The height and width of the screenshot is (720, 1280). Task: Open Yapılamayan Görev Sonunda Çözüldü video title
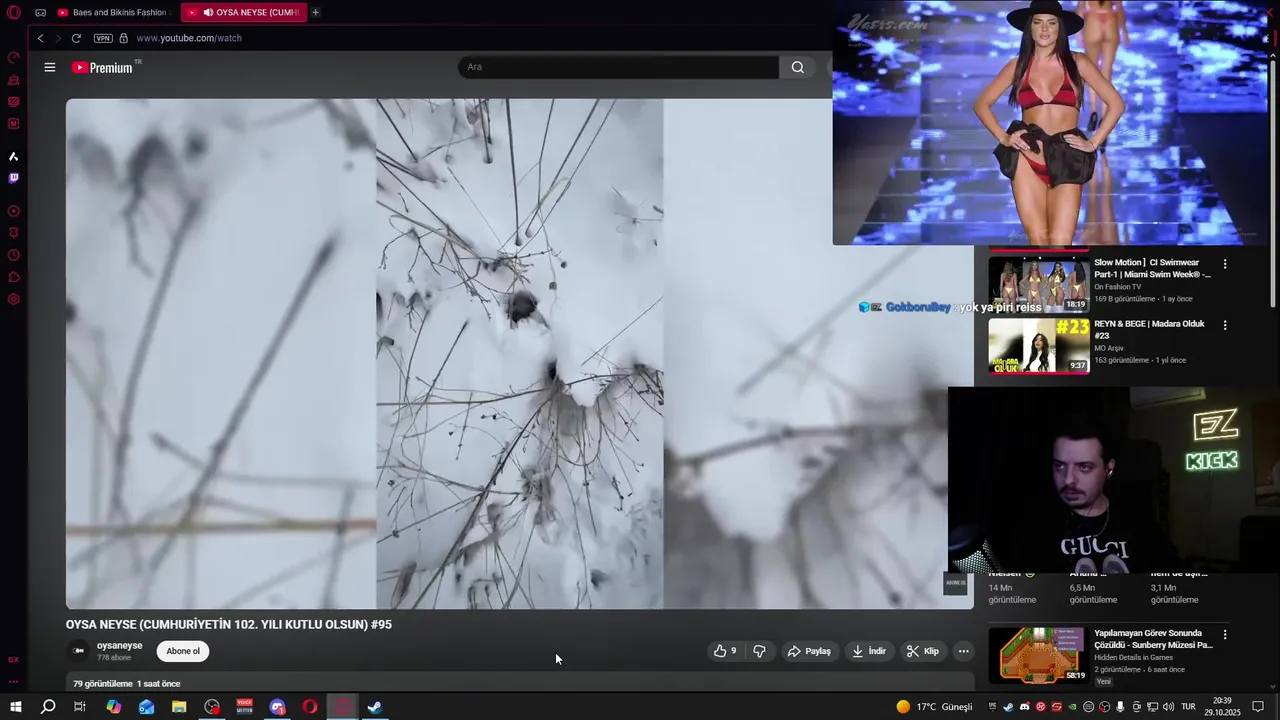click(1153, 639)
